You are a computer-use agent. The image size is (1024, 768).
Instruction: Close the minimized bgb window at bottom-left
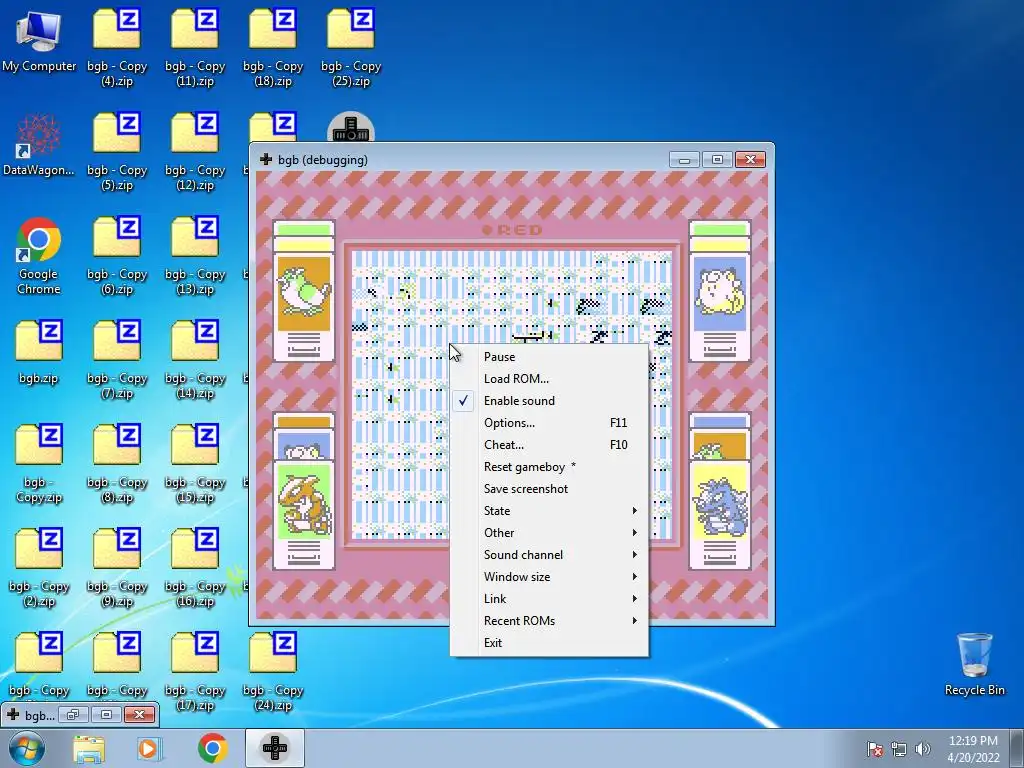[x=139, y=714]
